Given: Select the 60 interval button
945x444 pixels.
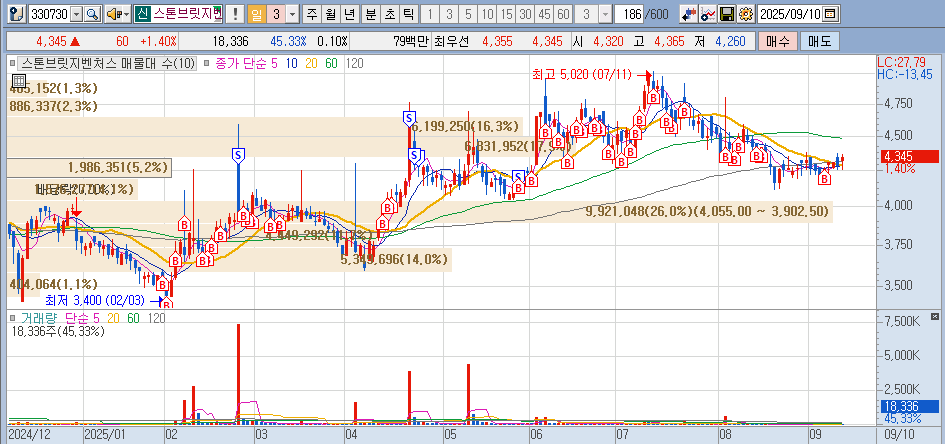Looking at the screenshot, I should point(564,14).
